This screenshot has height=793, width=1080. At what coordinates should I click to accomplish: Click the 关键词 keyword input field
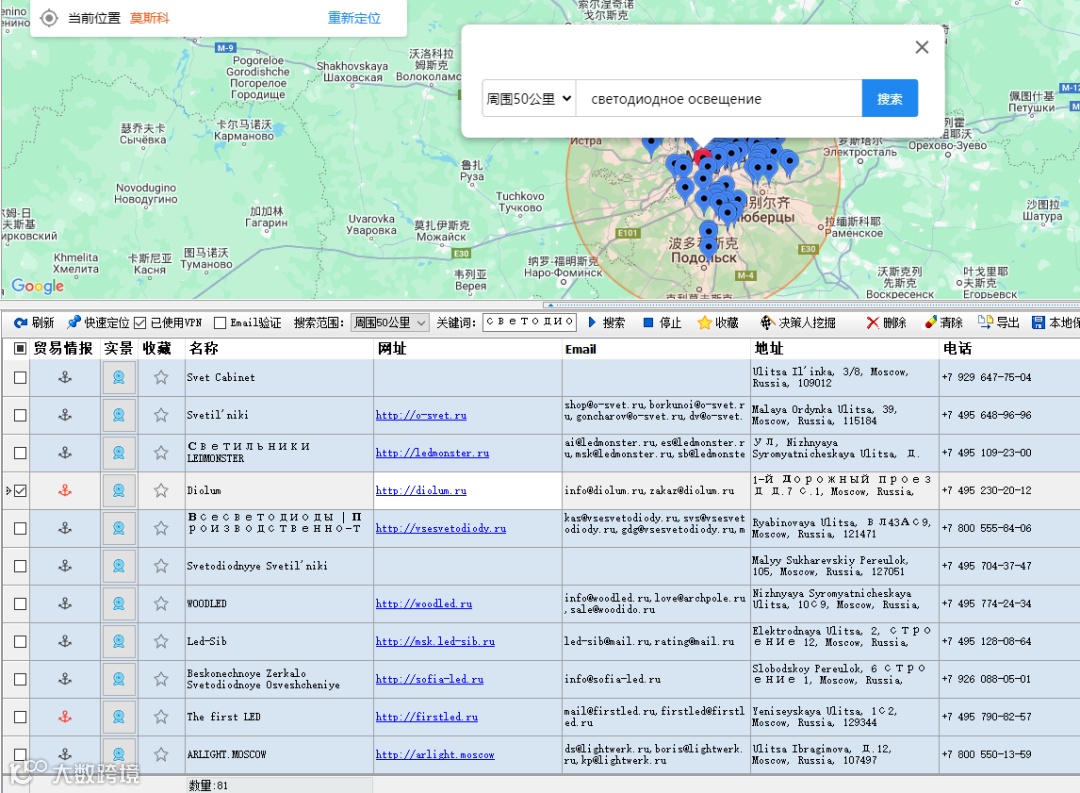(x=530, y=322)
